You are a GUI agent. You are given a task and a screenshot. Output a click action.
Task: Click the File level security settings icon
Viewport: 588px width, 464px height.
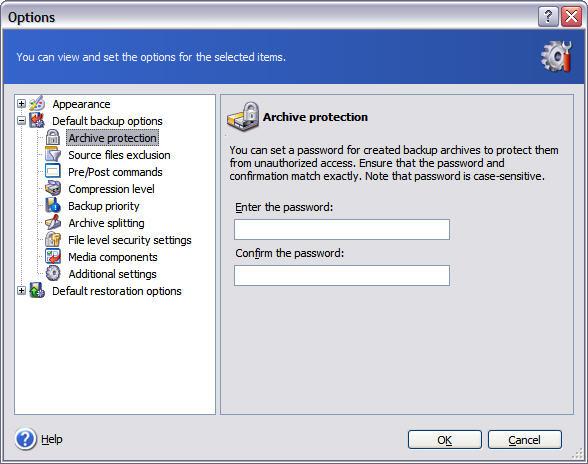point(53,240)
